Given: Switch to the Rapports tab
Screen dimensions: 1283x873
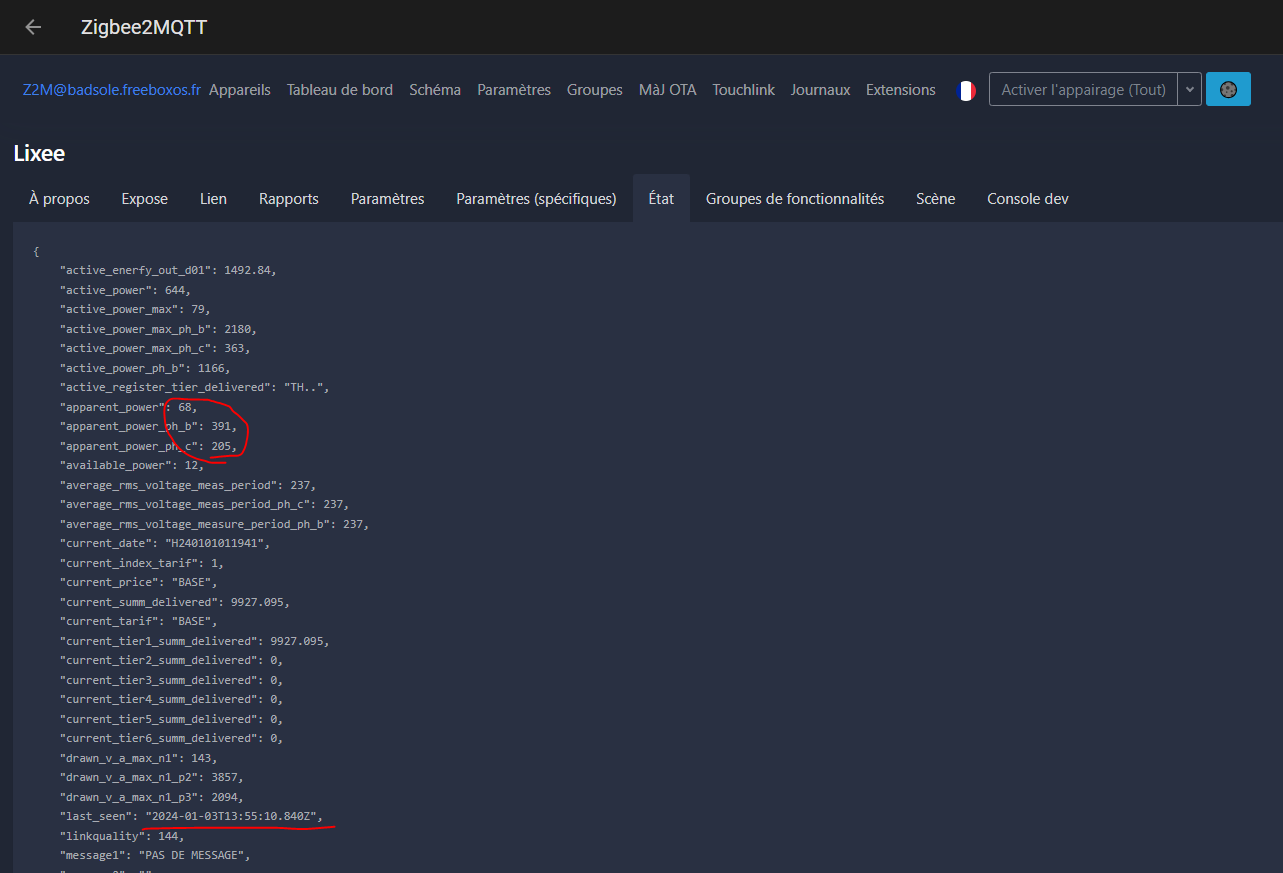Looking at the screenshot, I should point(289,198).
